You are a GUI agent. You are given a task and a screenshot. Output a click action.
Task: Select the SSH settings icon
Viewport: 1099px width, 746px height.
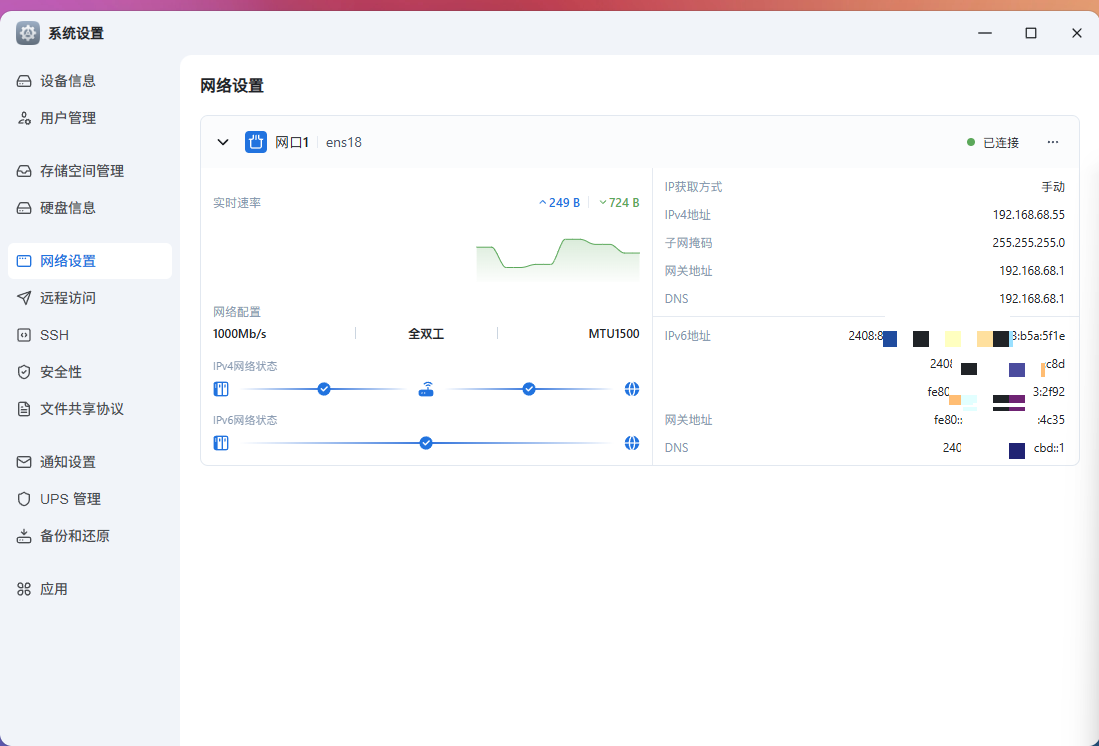[24, 334]
